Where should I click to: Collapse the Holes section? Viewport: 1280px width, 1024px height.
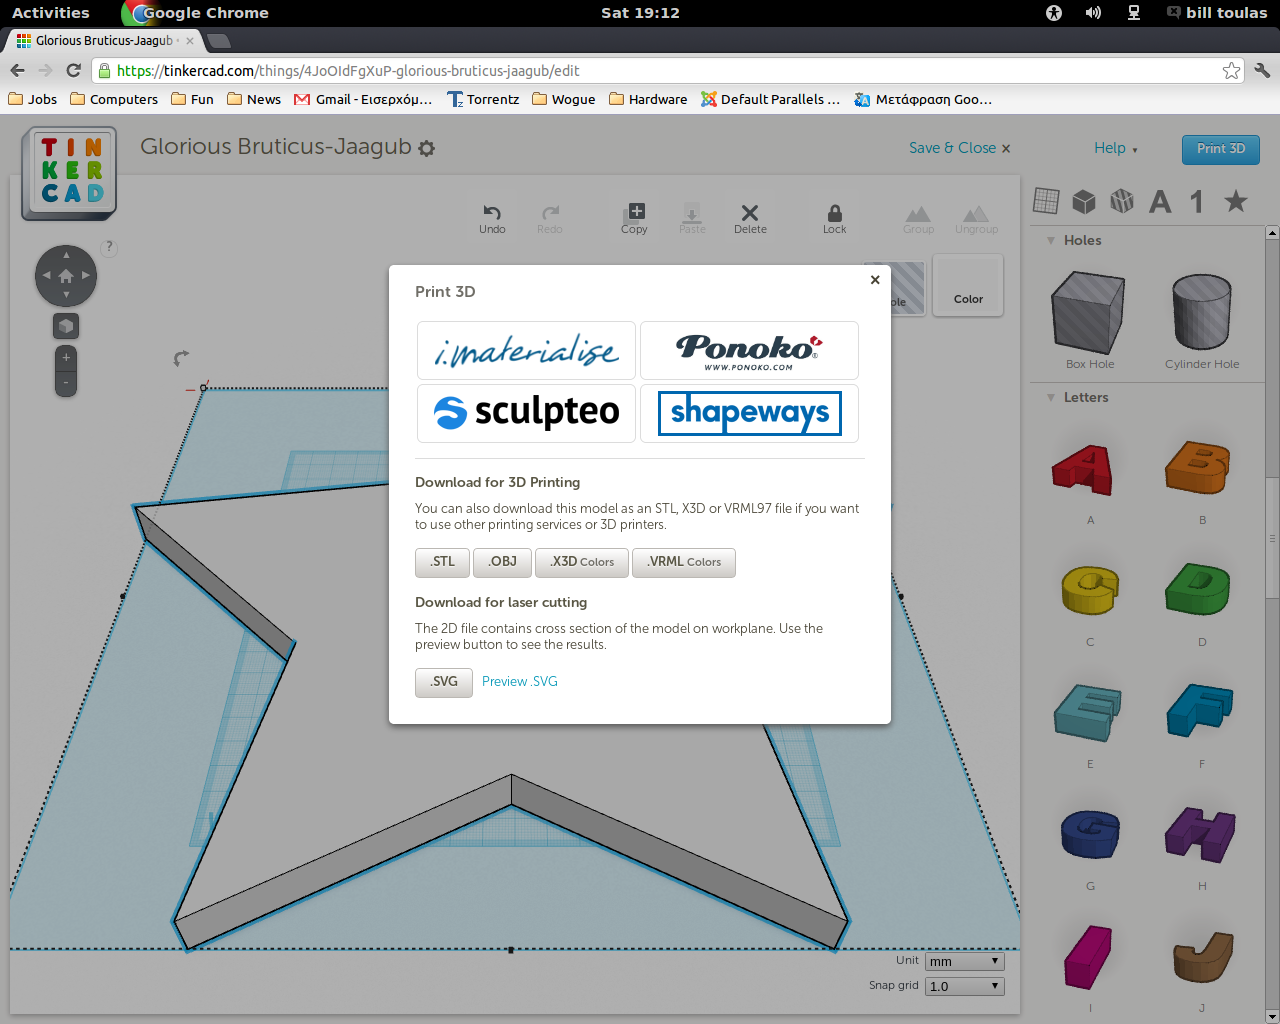(x=1050, y=240)
